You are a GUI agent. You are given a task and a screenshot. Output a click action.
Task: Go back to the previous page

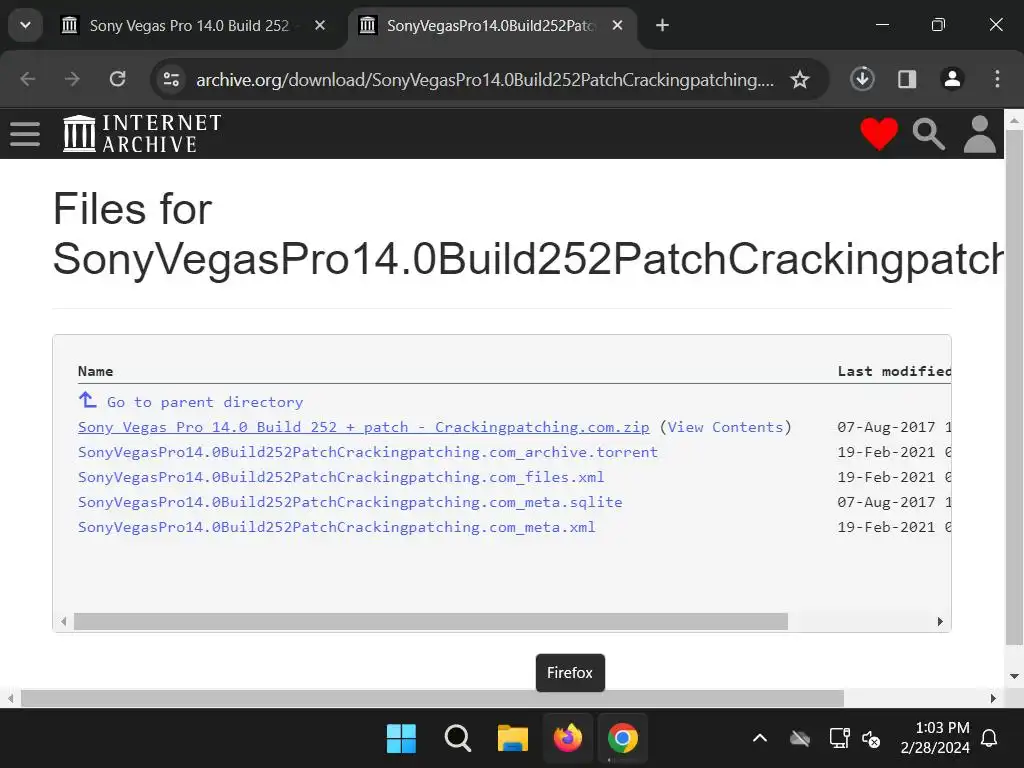[27, 79]
